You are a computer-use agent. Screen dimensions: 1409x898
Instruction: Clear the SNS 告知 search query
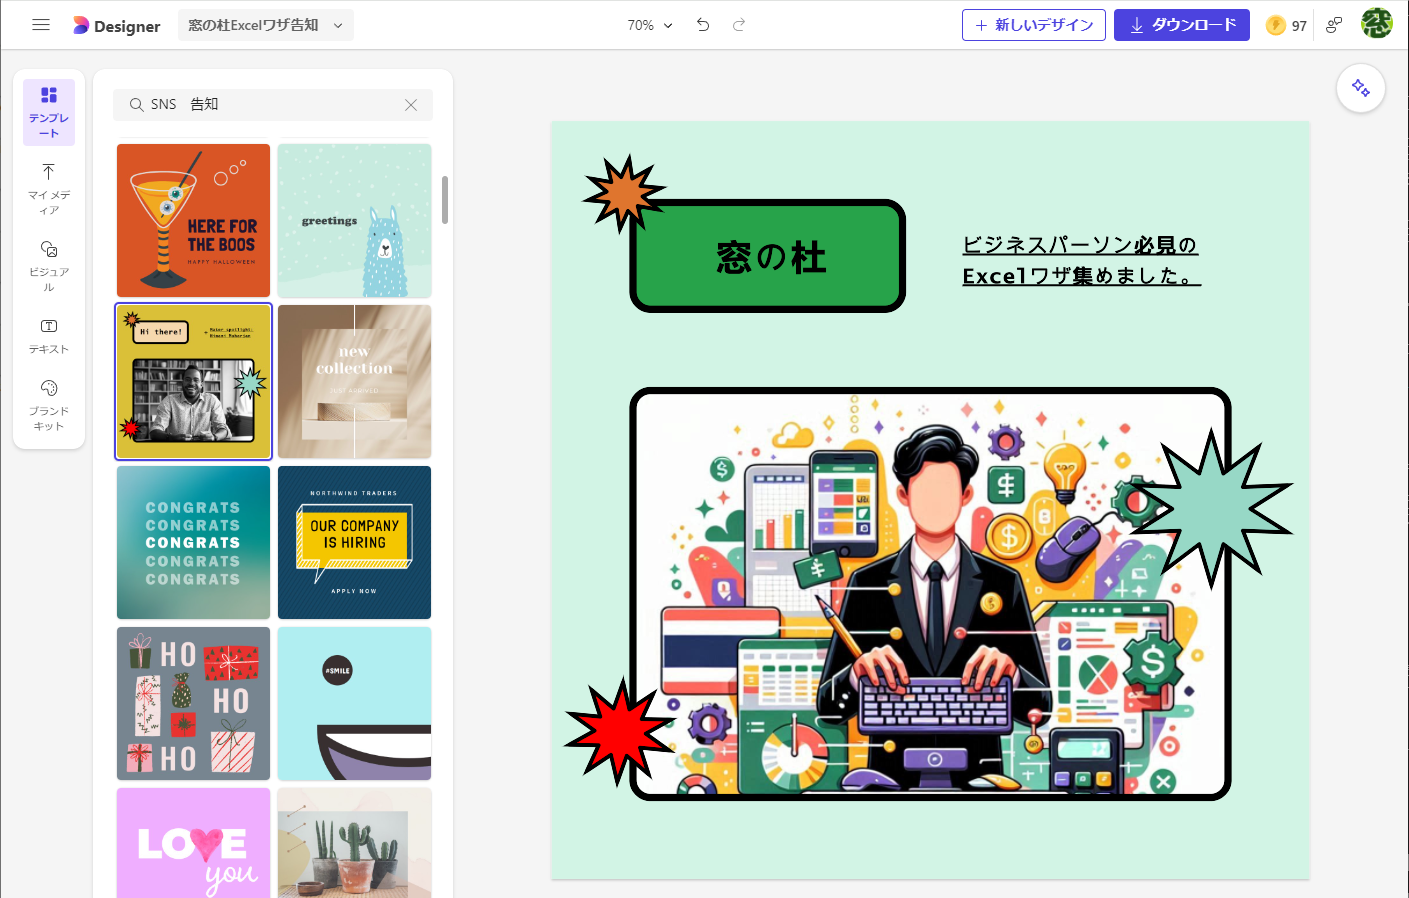click(x=410, y=104)
